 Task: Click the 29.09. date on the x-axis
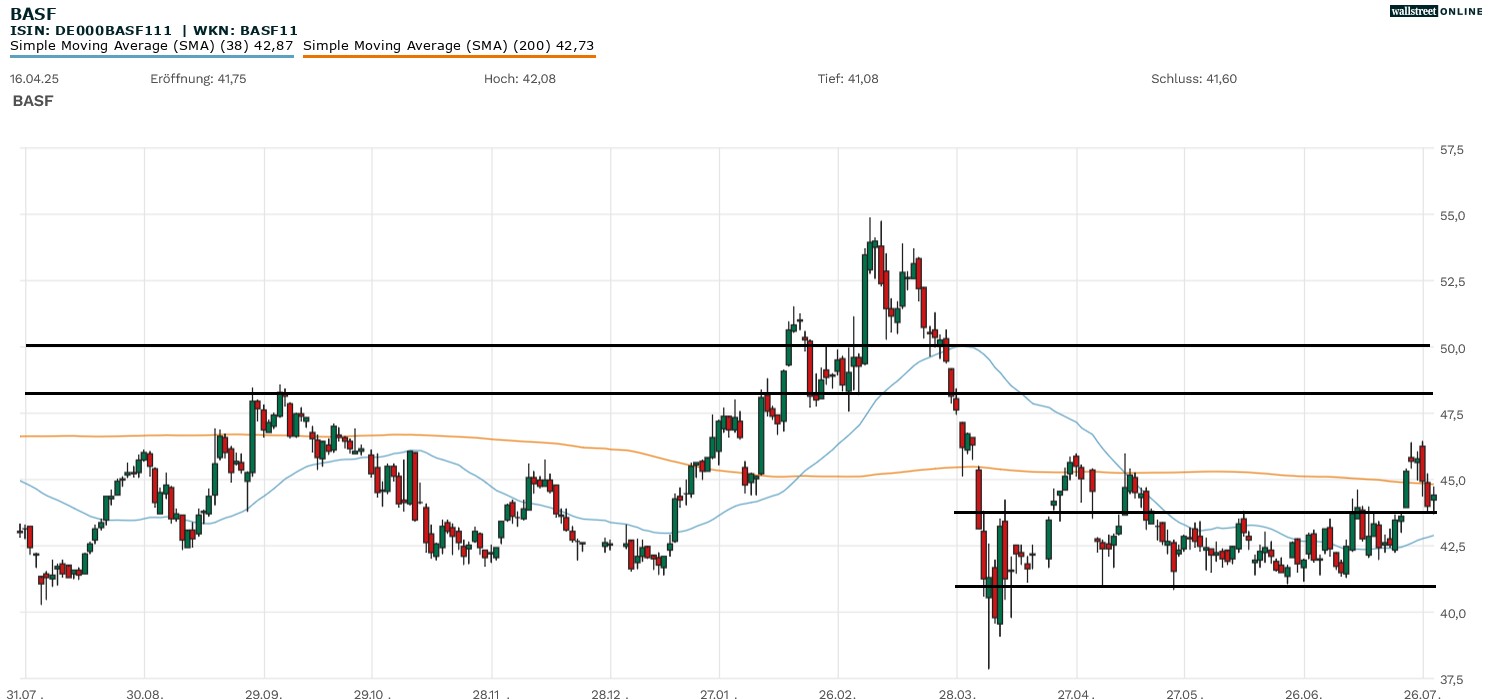point(264,692)
